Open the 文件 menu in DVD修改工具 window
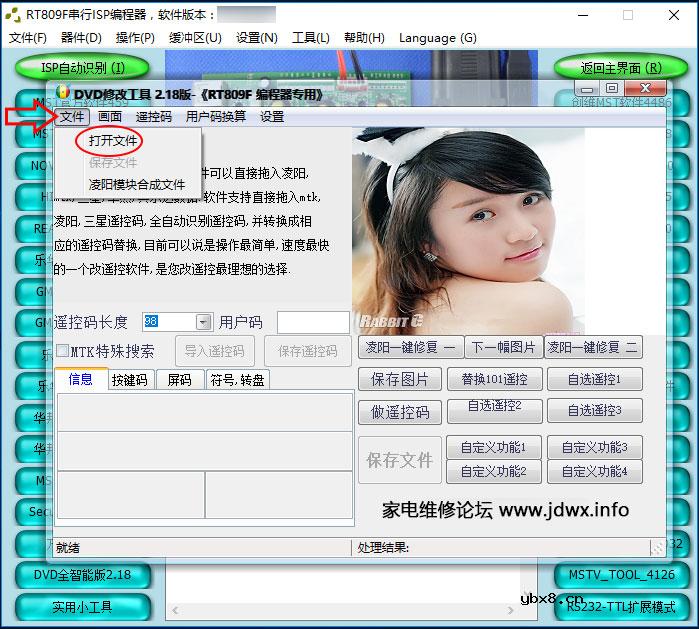 pyautogui.click(x=72, y=117)
